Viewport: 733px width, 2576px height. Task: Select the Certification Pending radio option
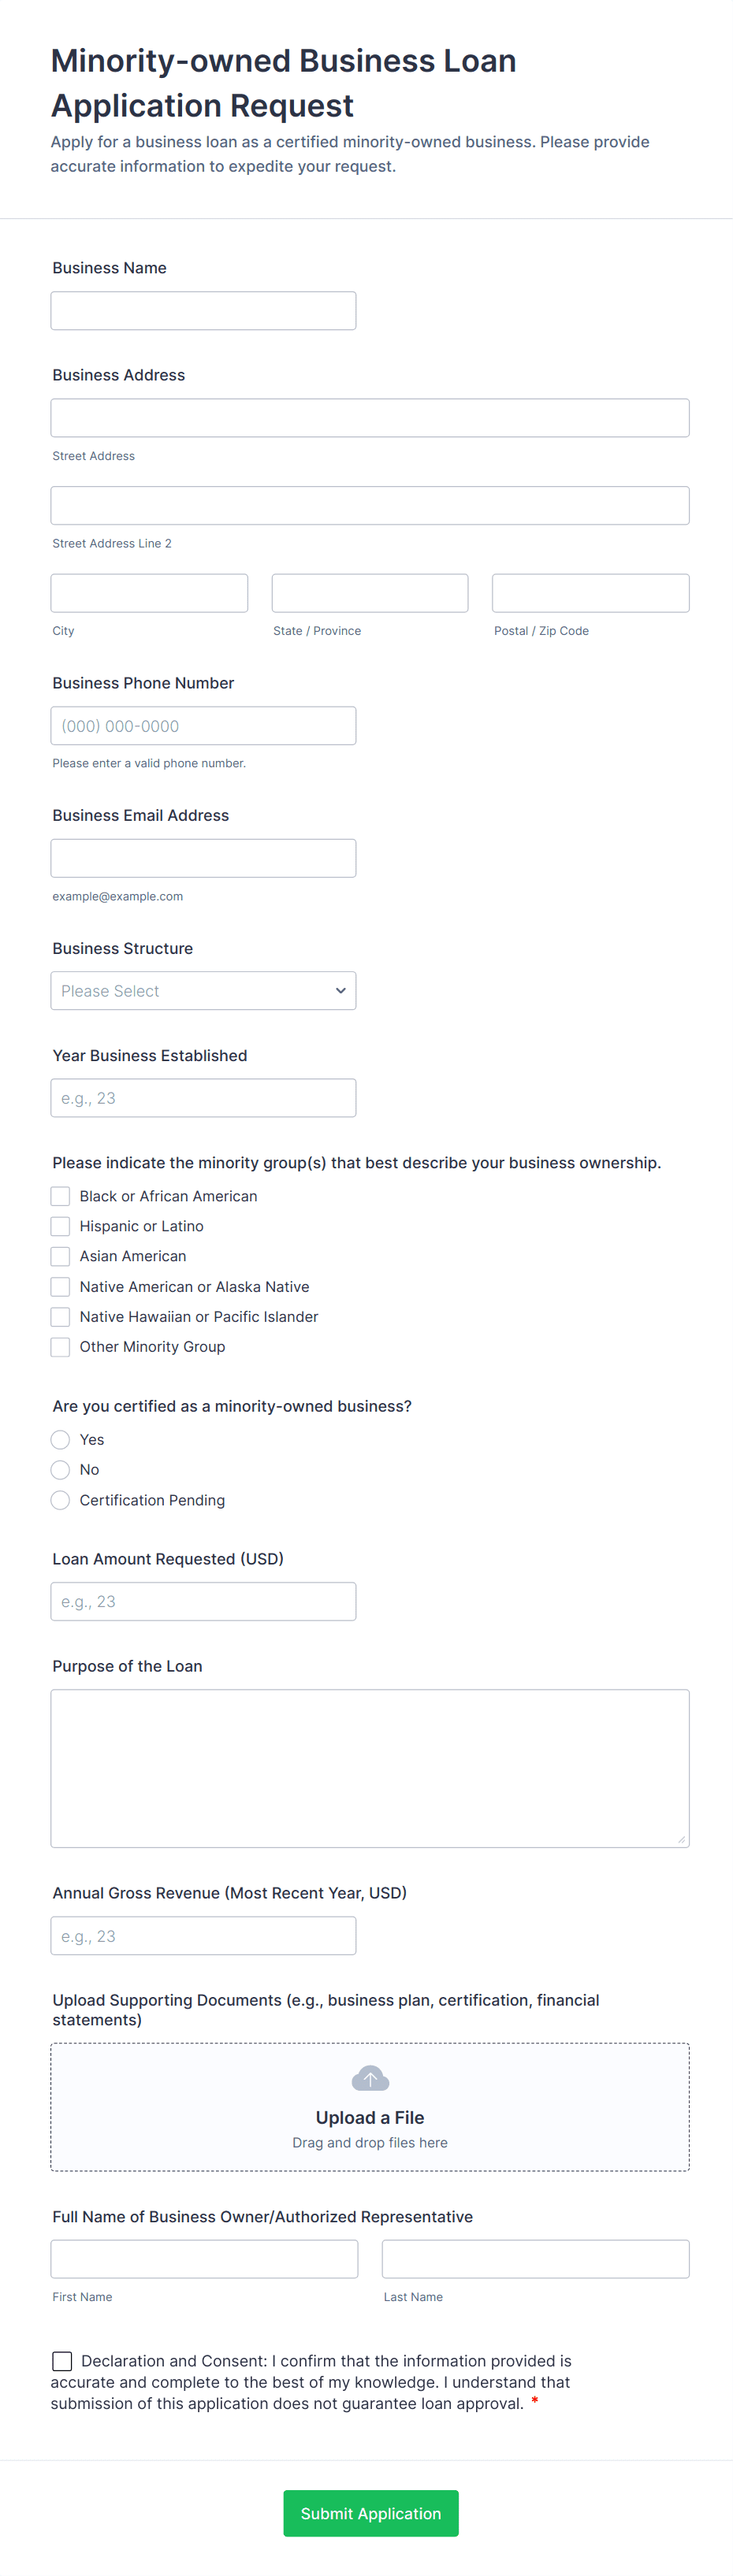61,1500
